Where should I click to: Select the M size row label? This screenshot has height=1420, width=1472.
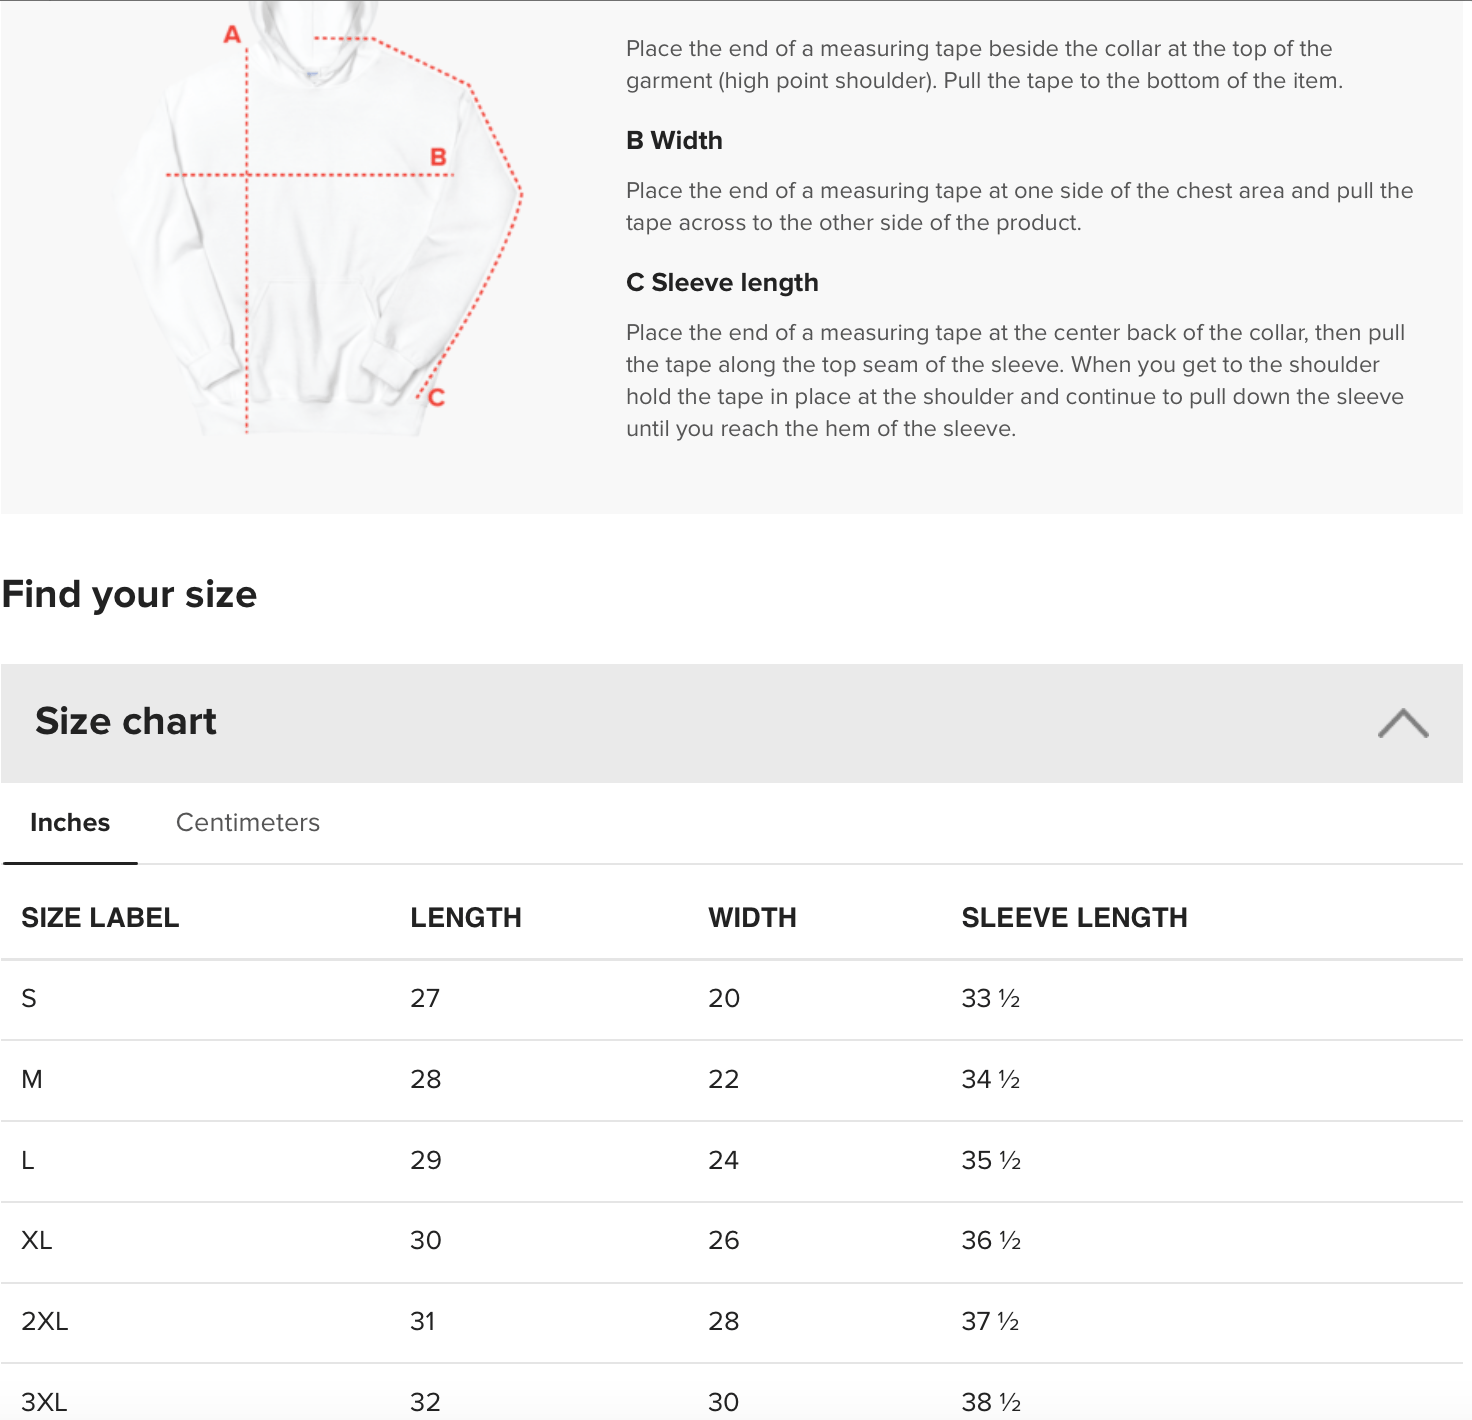[32, 1079]
